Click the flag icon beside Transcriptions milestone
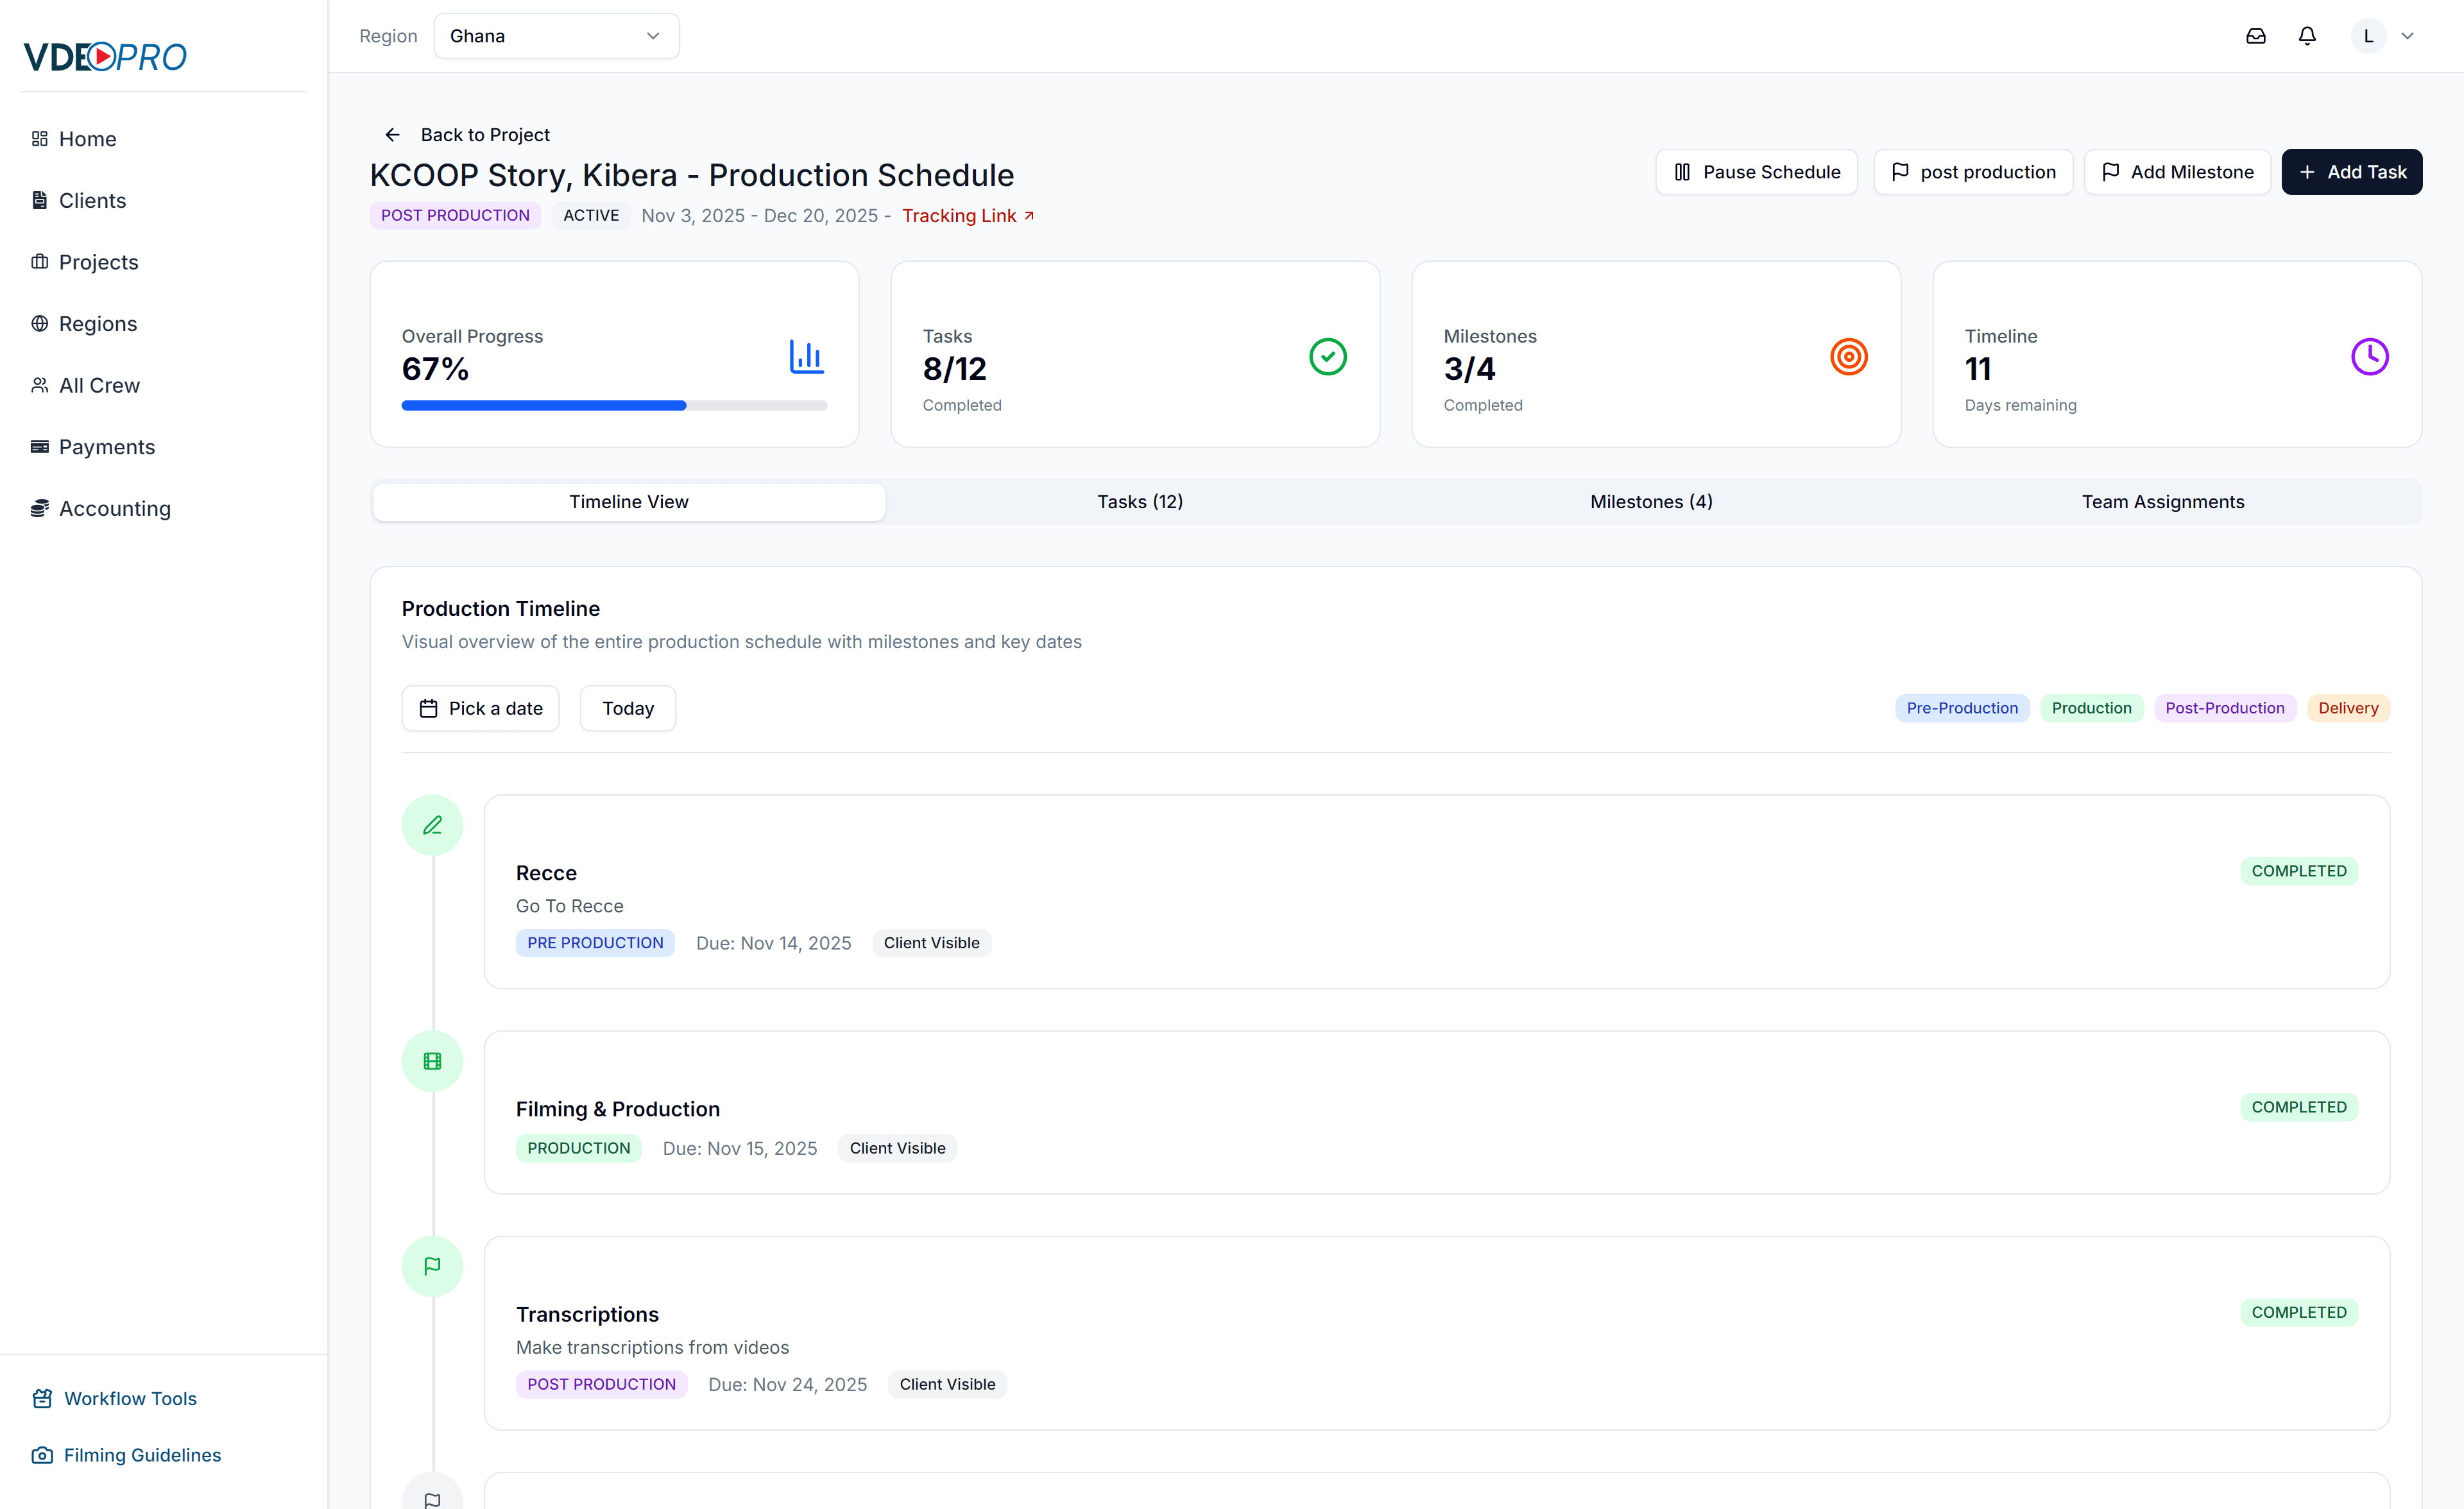 432,1265
